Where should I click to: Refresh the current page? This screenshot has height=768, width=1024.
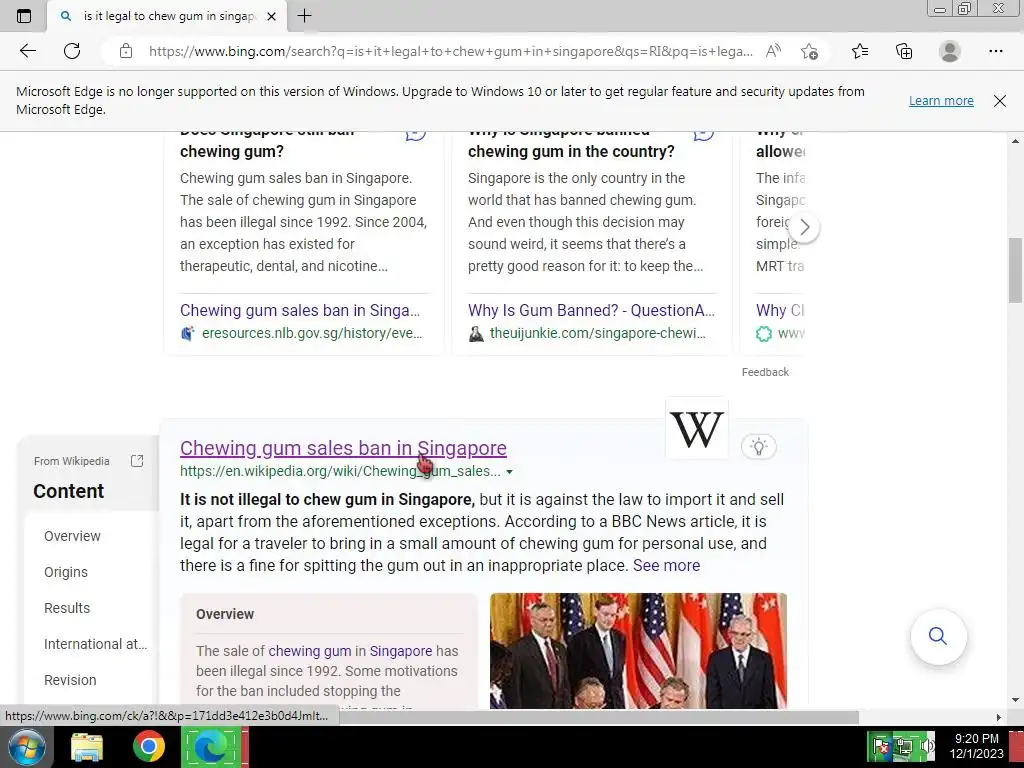click(x=72, y=51)
